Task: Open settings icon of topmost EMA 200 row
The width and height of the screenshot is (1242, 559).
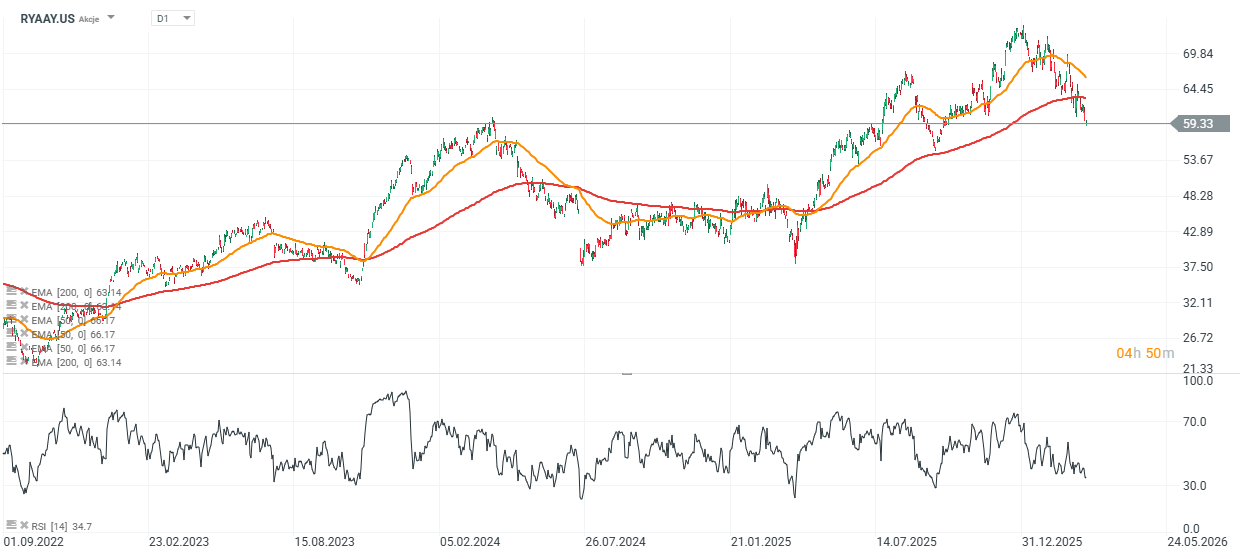Action: tap(11, 291)
